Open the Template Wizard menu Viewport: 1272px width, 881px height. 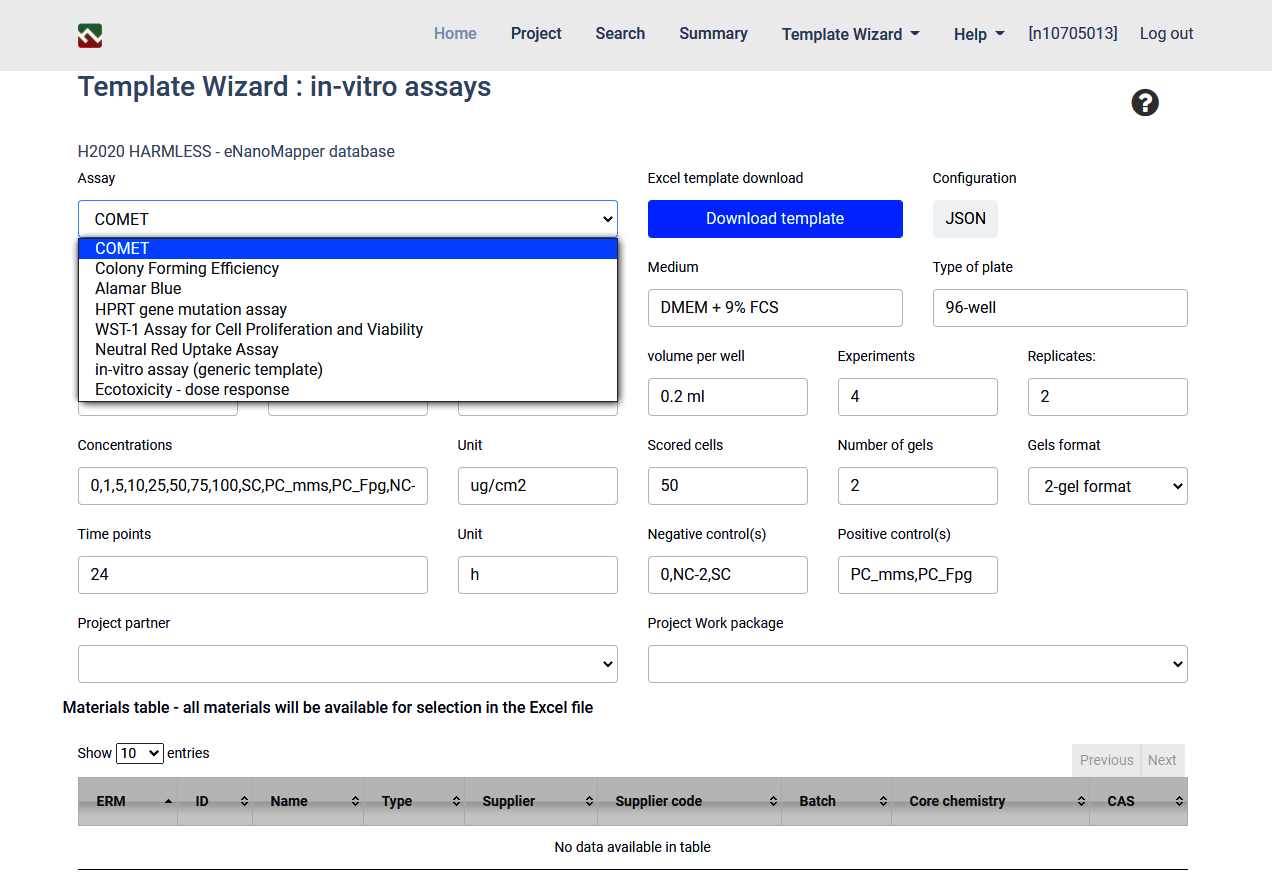tap(850, 34)
